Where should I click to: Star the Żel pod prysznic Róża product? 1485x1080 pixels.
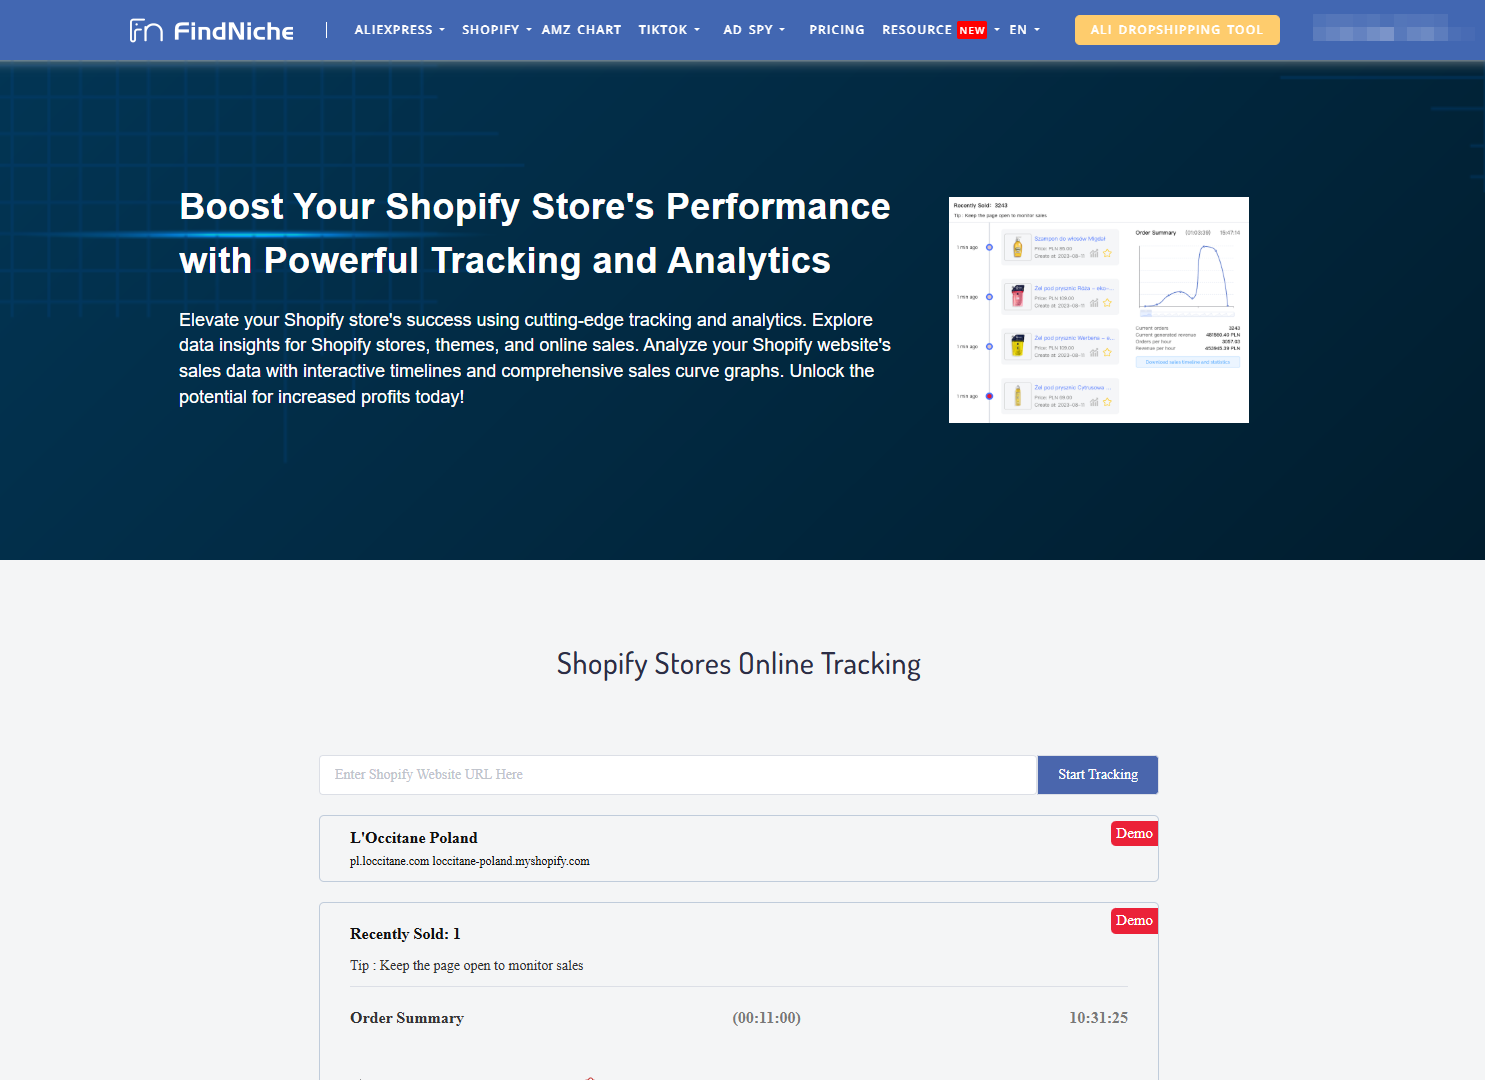tap(1108, 302)
